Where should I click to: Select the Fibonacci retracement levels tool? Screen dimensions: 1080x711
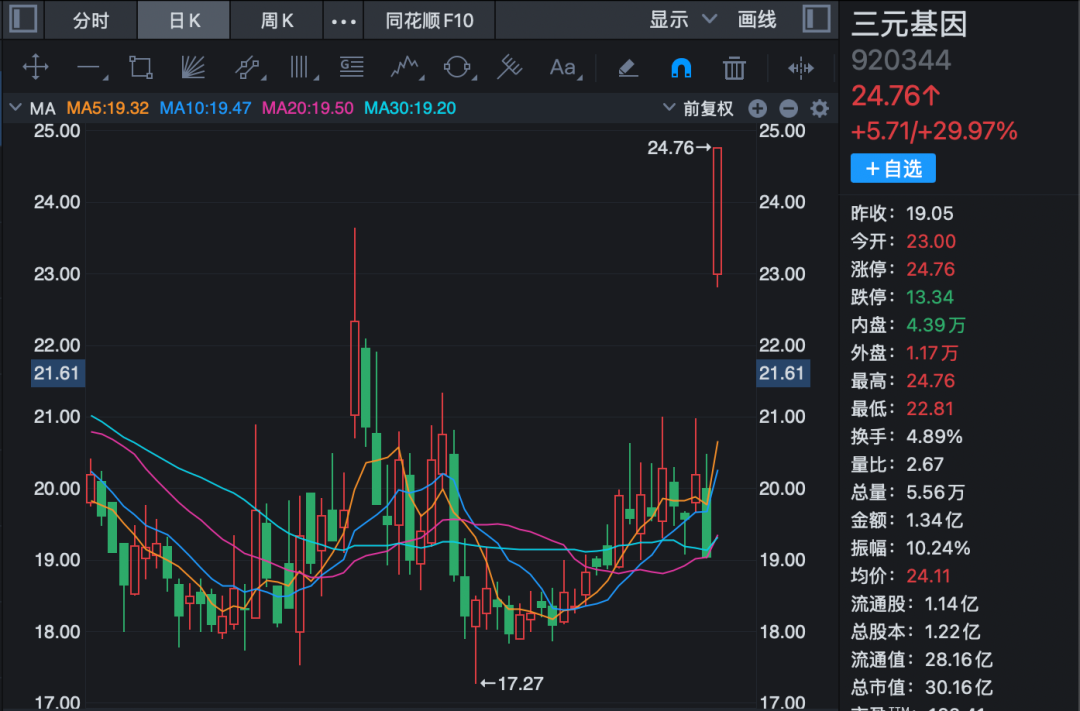pyautogui.click(x=352, y=68)
